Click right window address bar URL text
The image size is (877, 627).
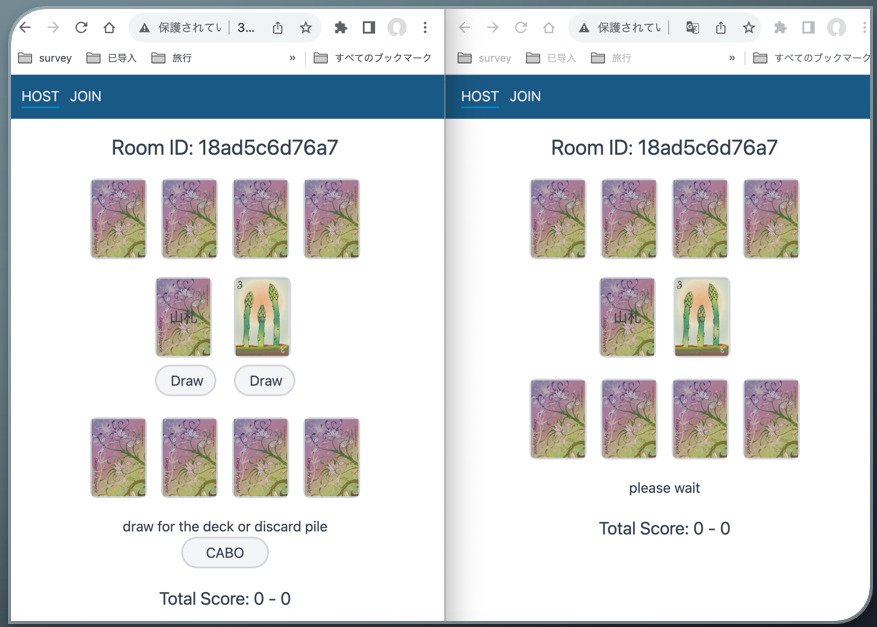click(x=630, y=27)
